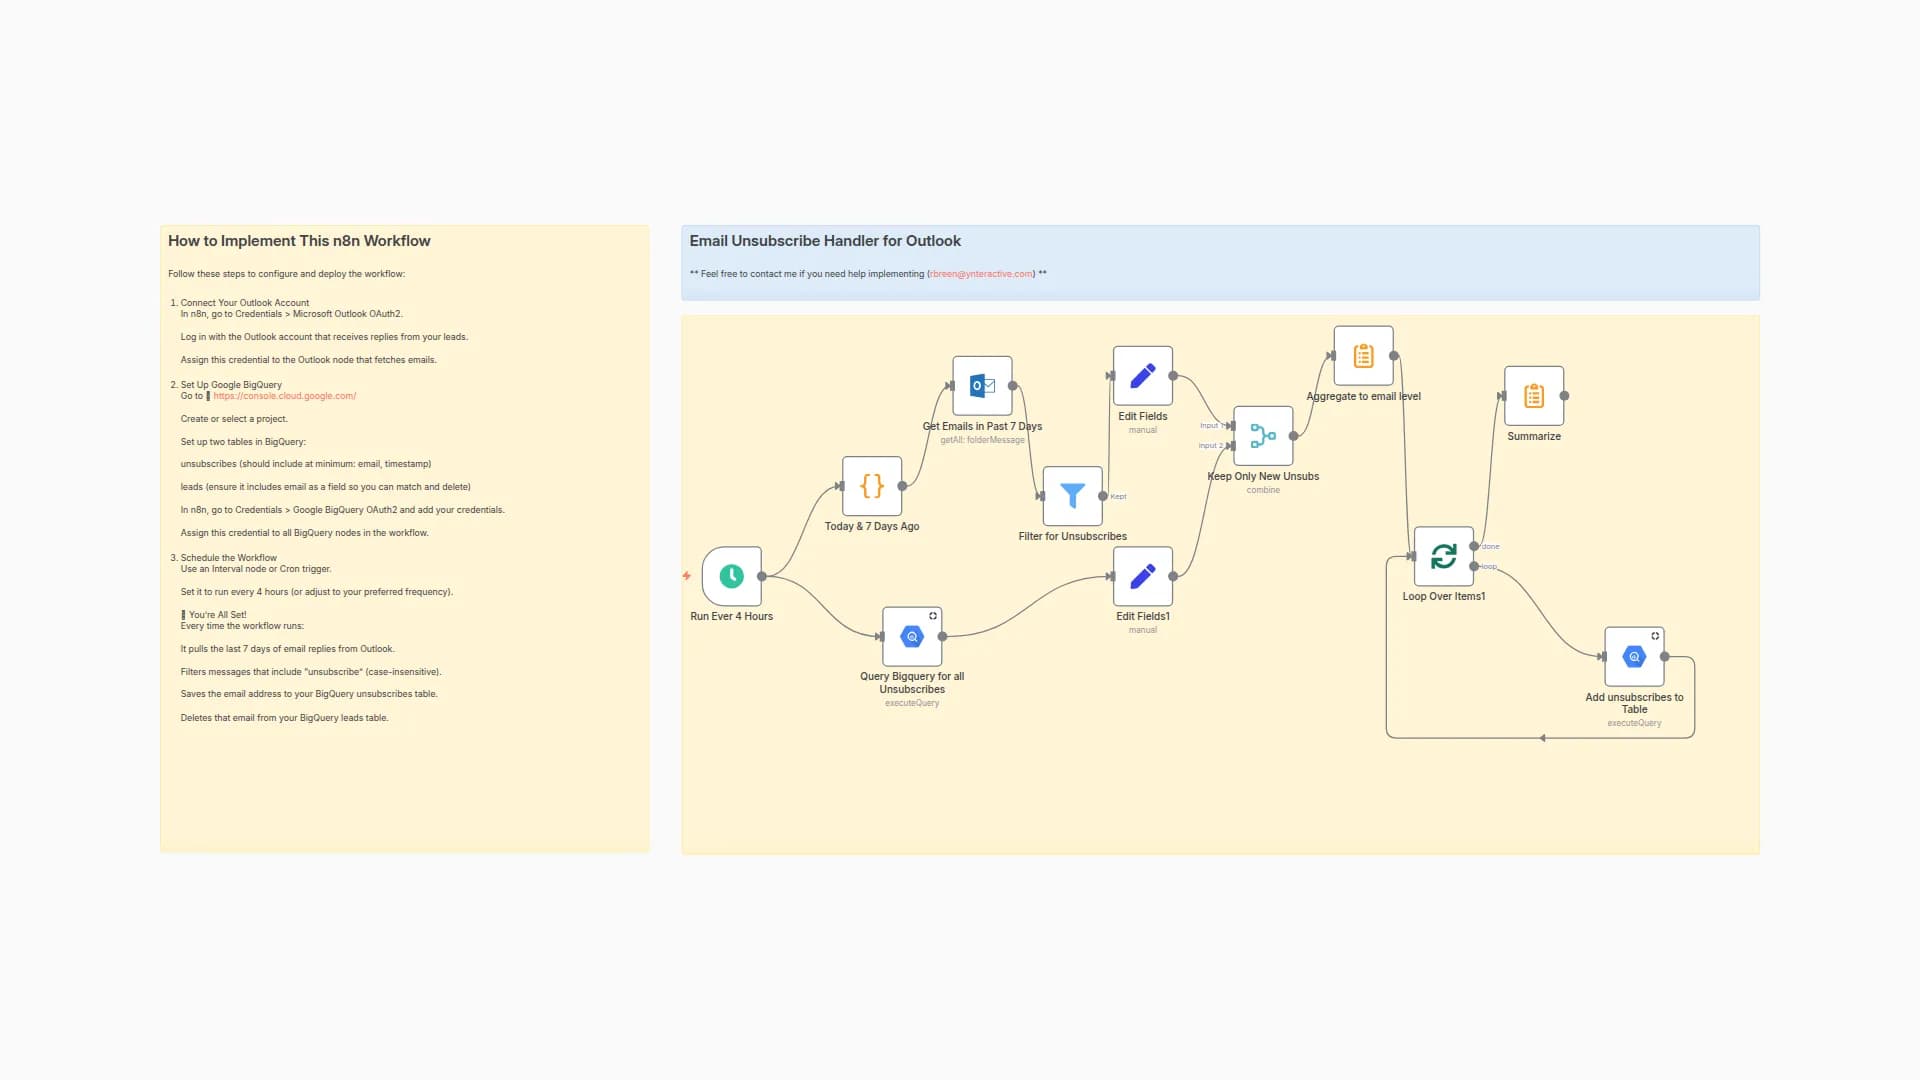Viewport: 1920px width, 1080px height.
Task: Click the lightning trigger icon beside schedule node
Action: pos(687,576)
